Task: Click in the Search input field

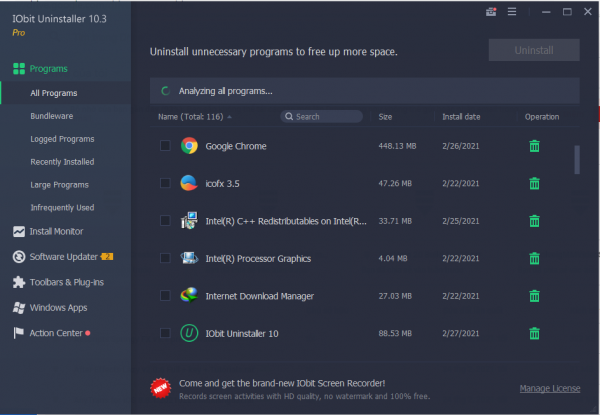Action: click(x=321, y=117)
